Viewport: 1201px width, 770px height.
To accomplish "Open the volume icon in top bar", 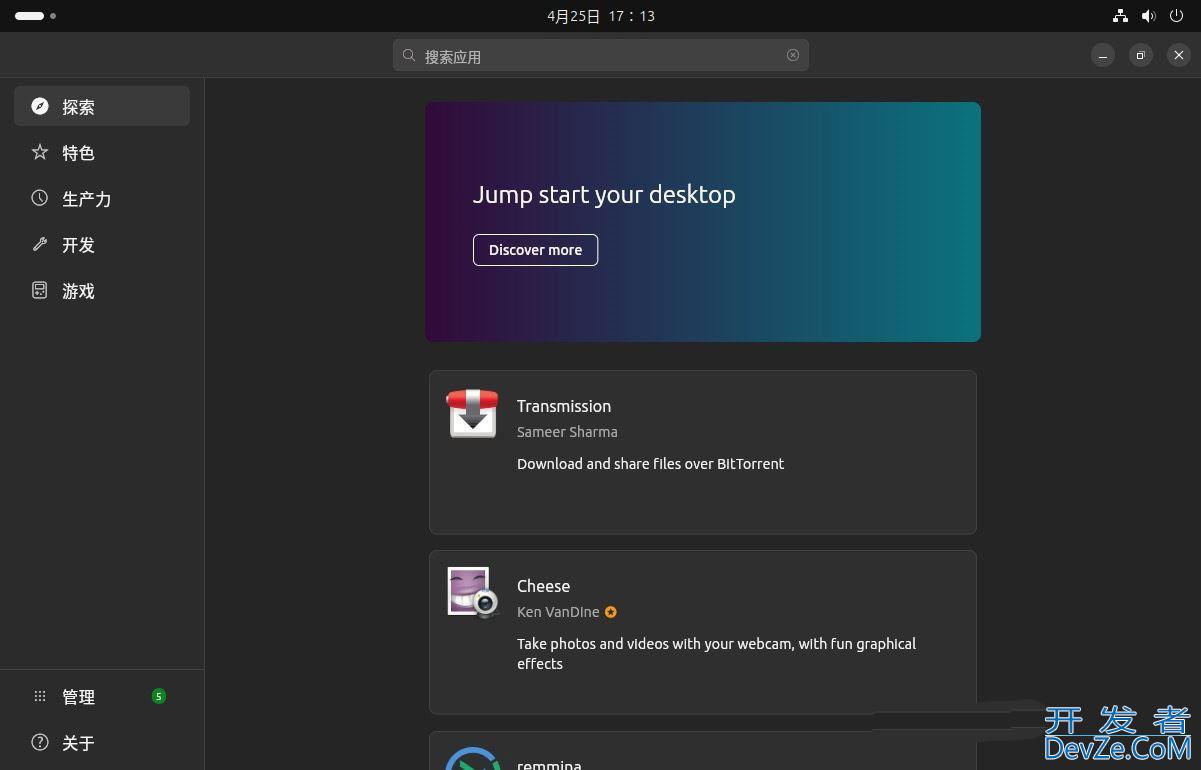I will (x=1149, y=16).
